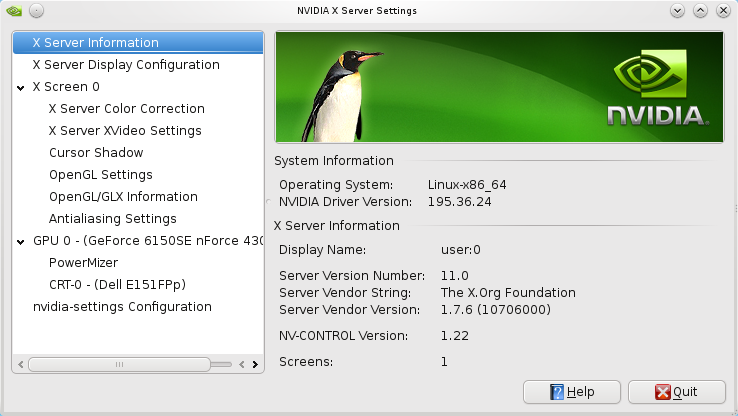The image size is (738, 416).
Task: Open X Server Display Configuration page
Action: [125, 65]
